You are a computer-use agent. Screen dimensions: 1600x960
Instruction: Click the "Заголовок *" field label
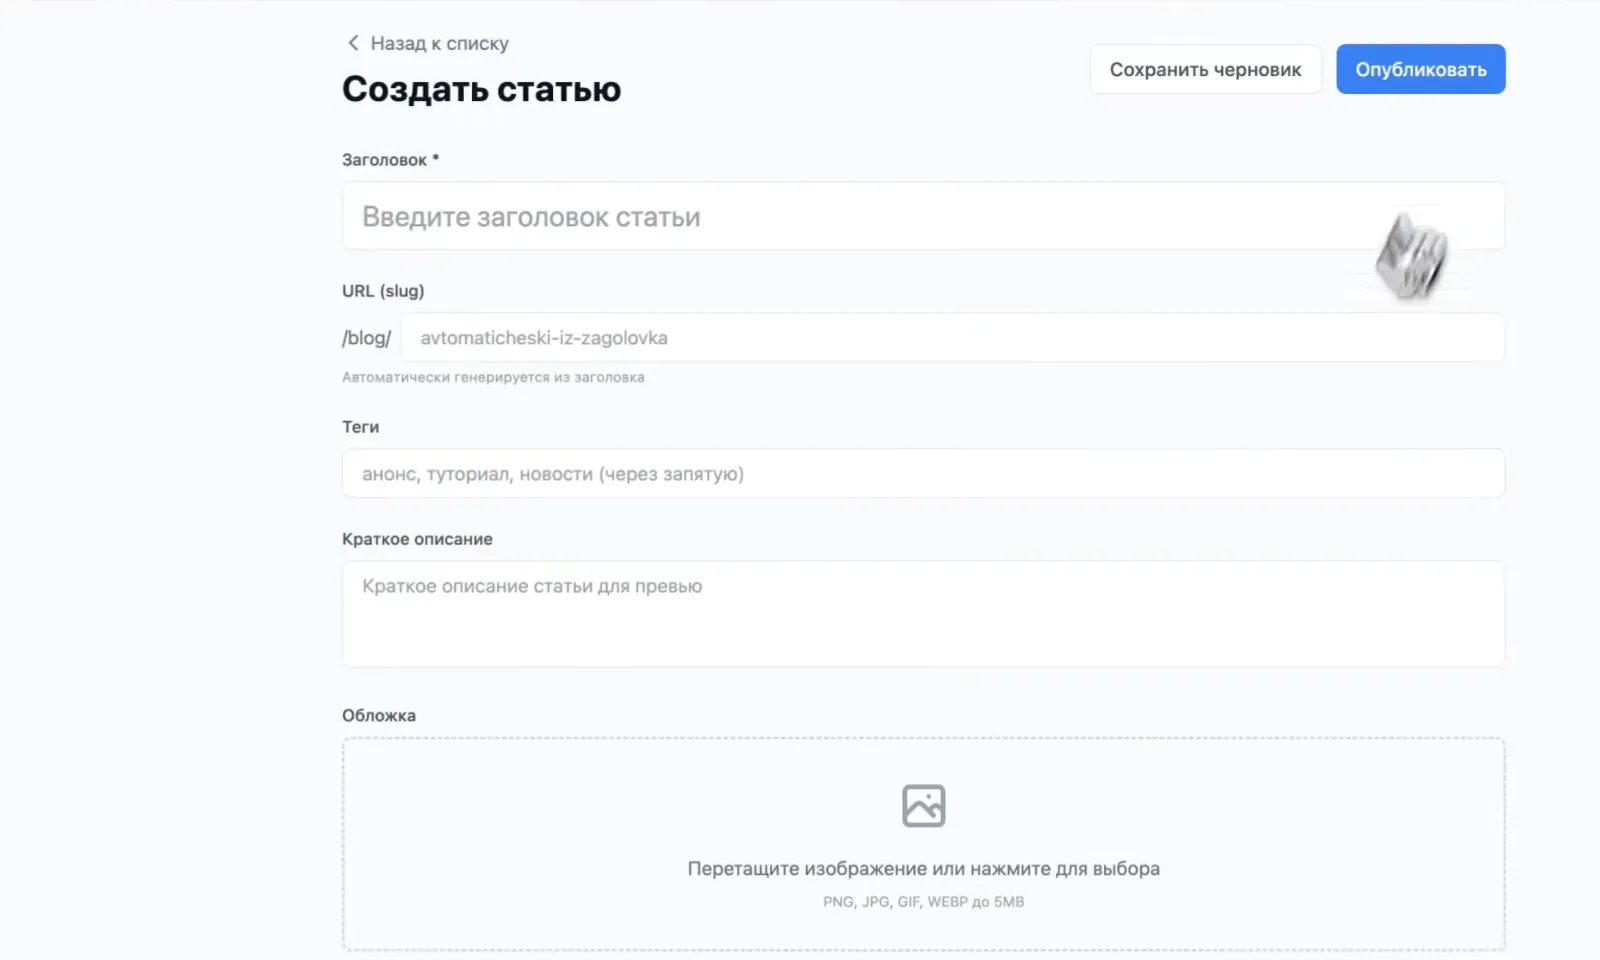coord(390,160)
